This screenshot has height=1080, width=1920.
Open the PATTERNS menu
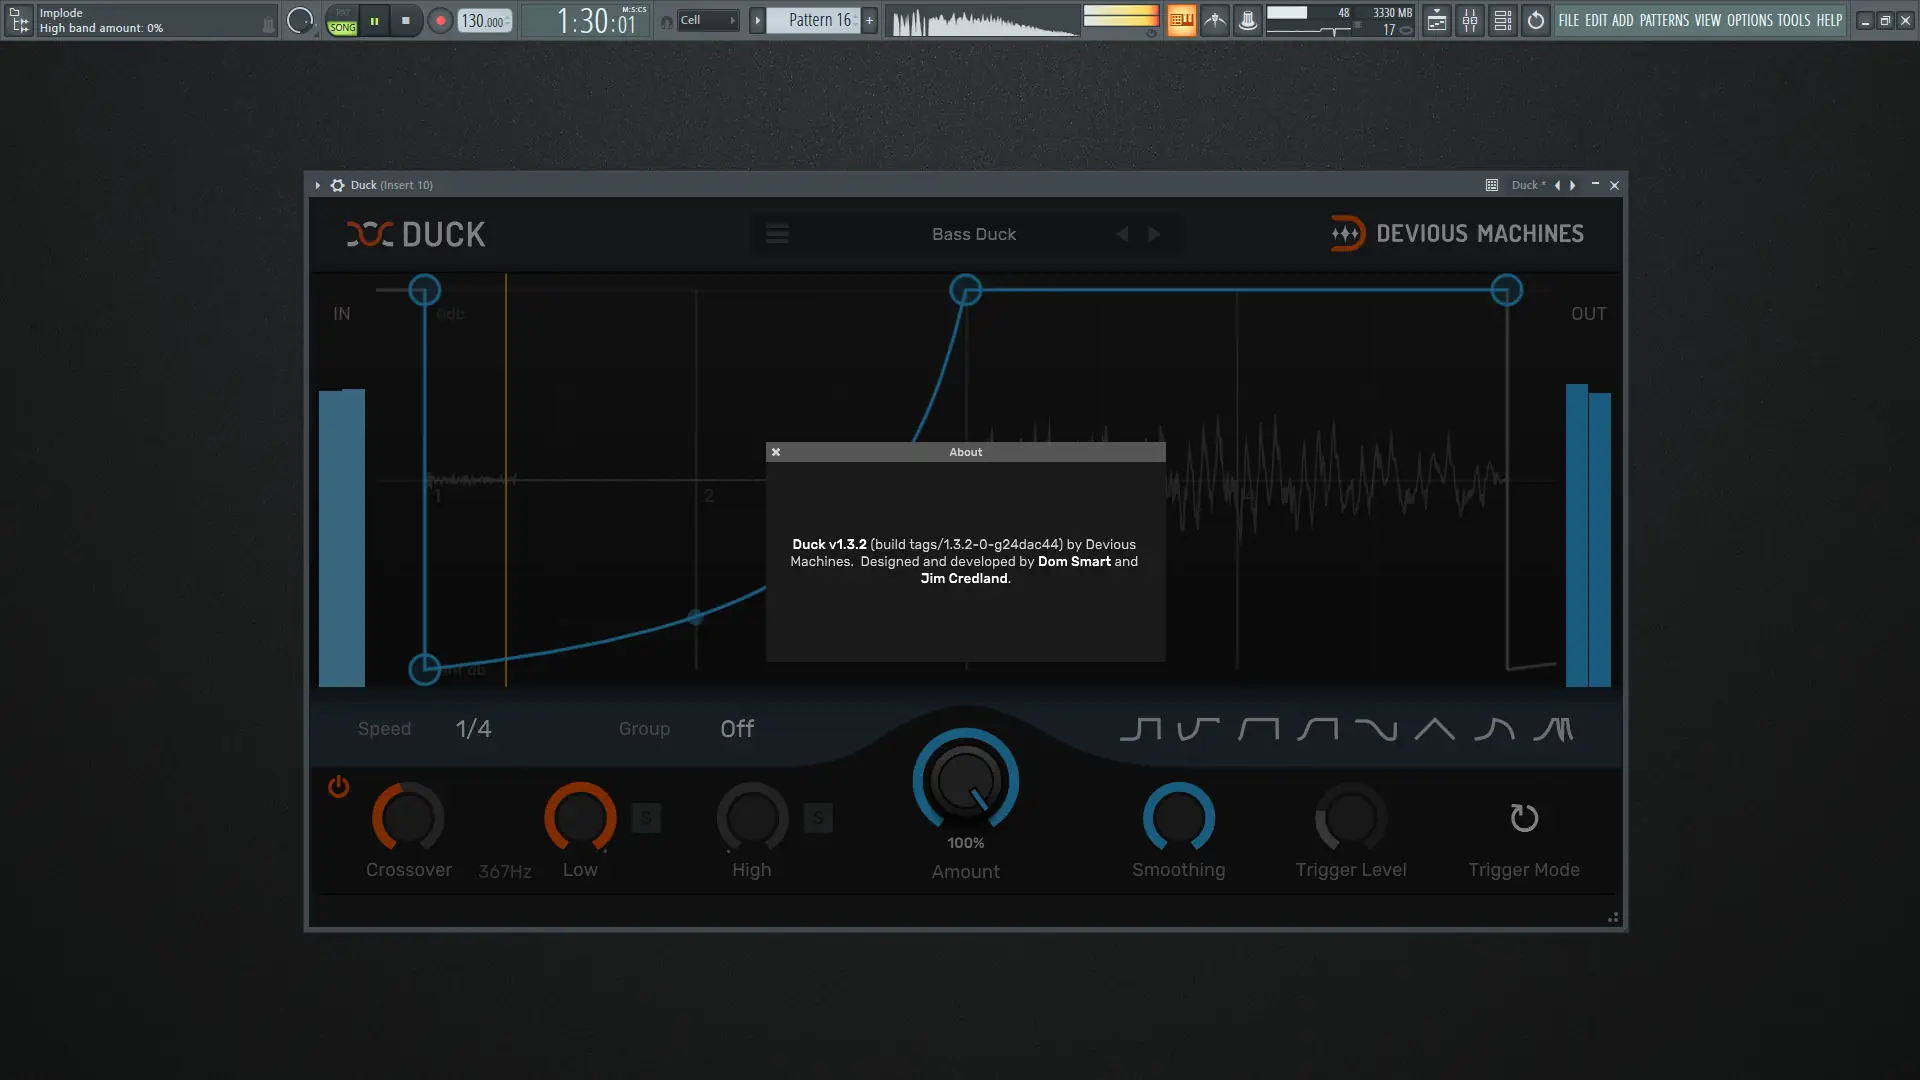tap(1664, 20)
